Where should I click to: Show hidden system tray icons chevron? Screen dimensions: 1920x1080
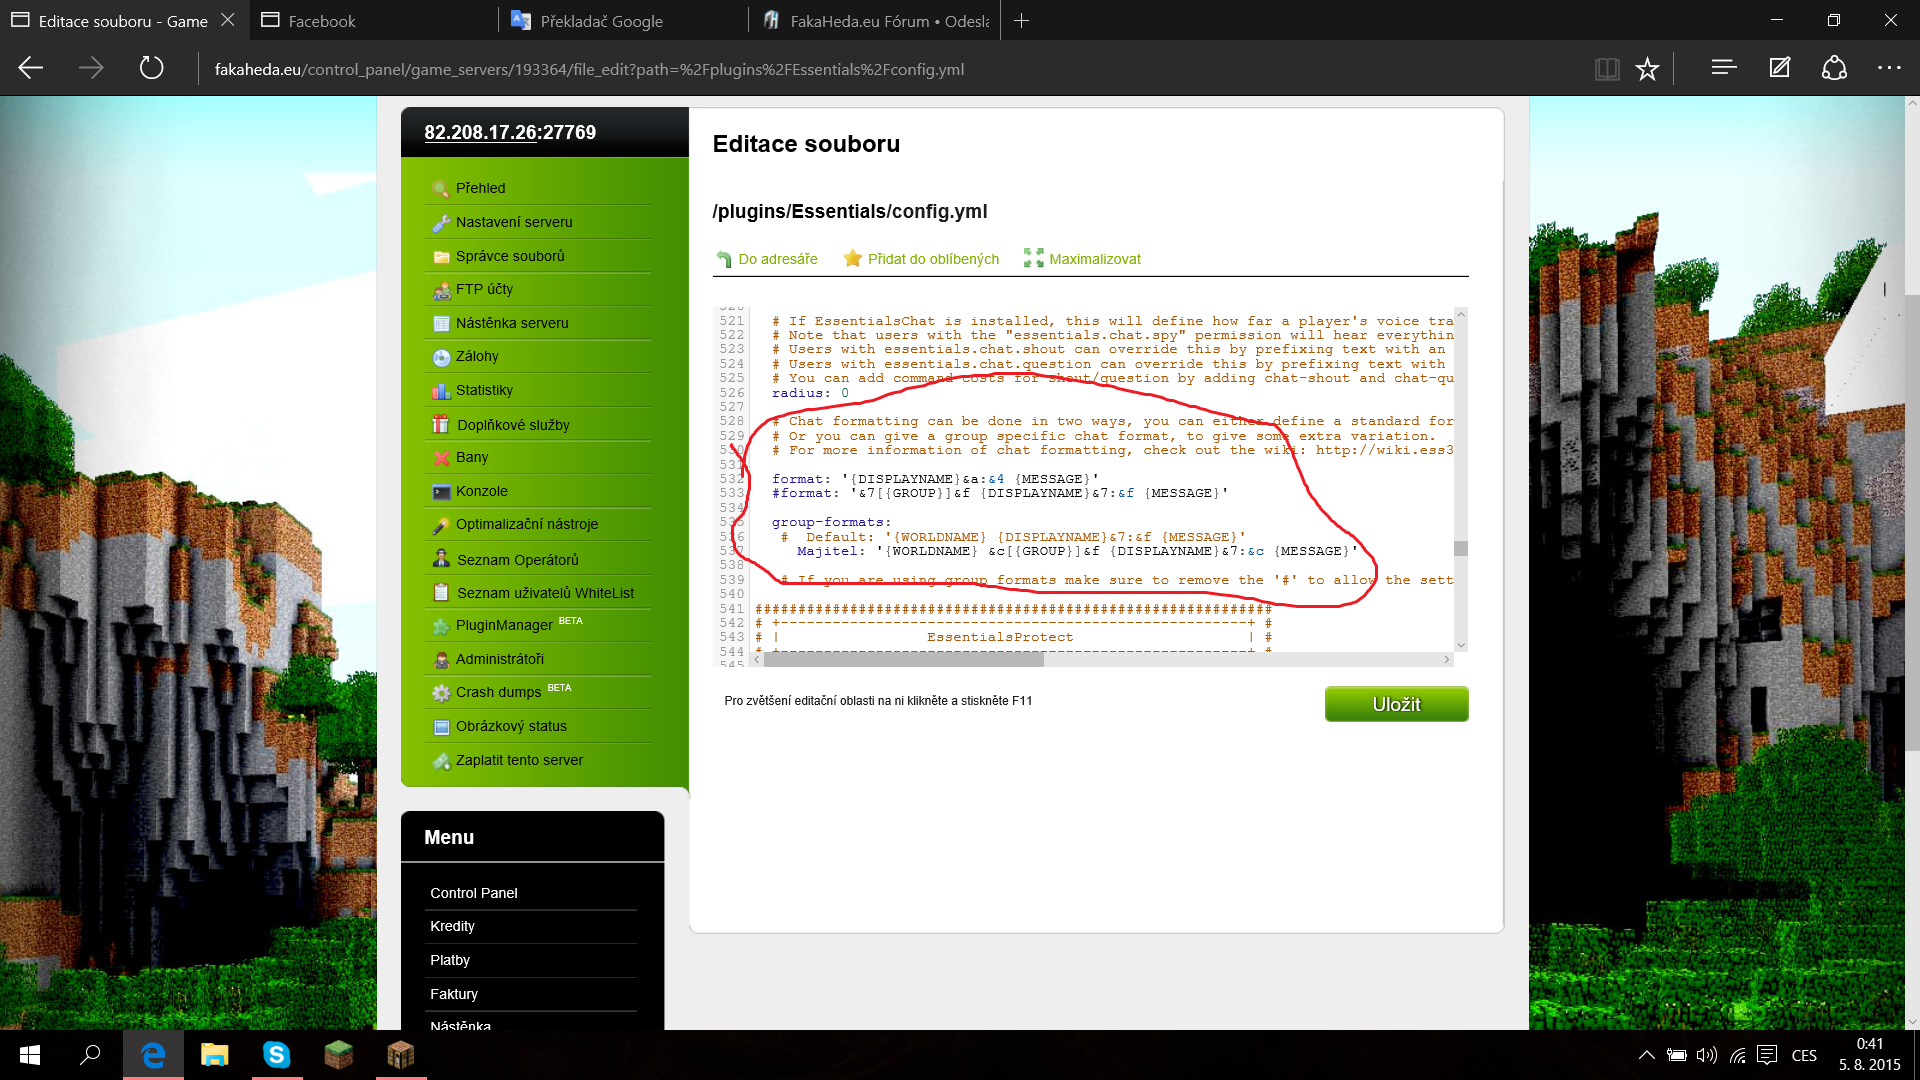click(1646, 1055)
